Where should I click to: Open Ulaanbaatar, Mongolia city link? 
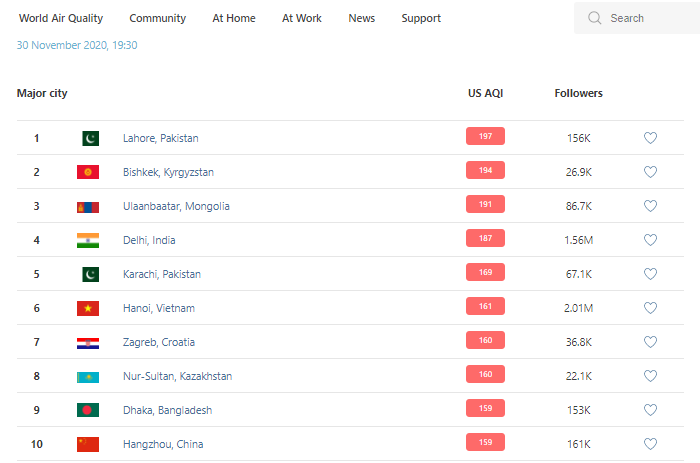click(x=176, y=206)
